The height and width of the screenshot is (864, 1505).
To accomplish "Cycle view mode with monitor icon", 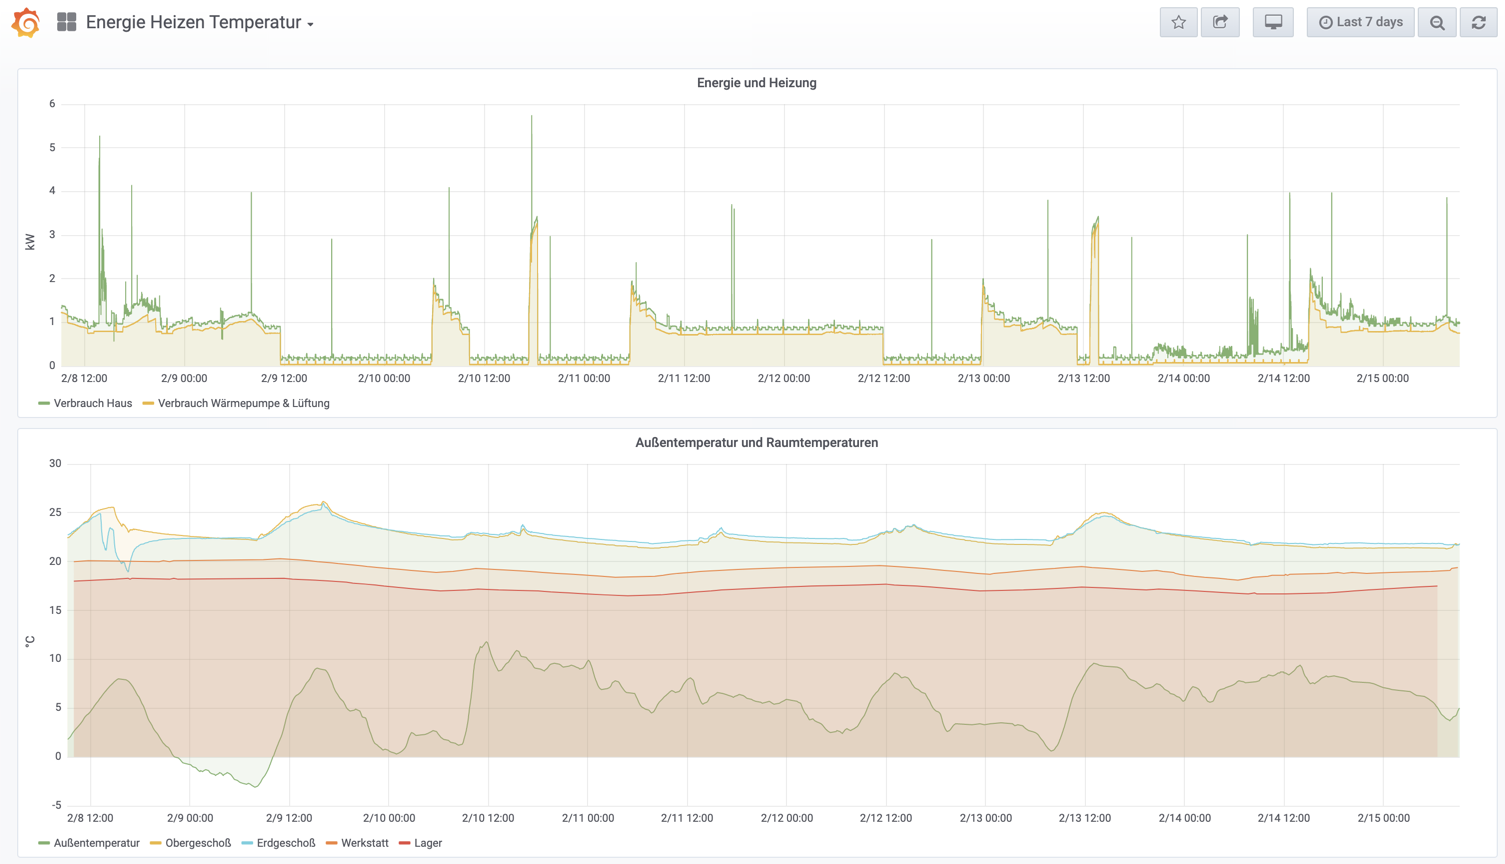I will [x=1273, y=22].
